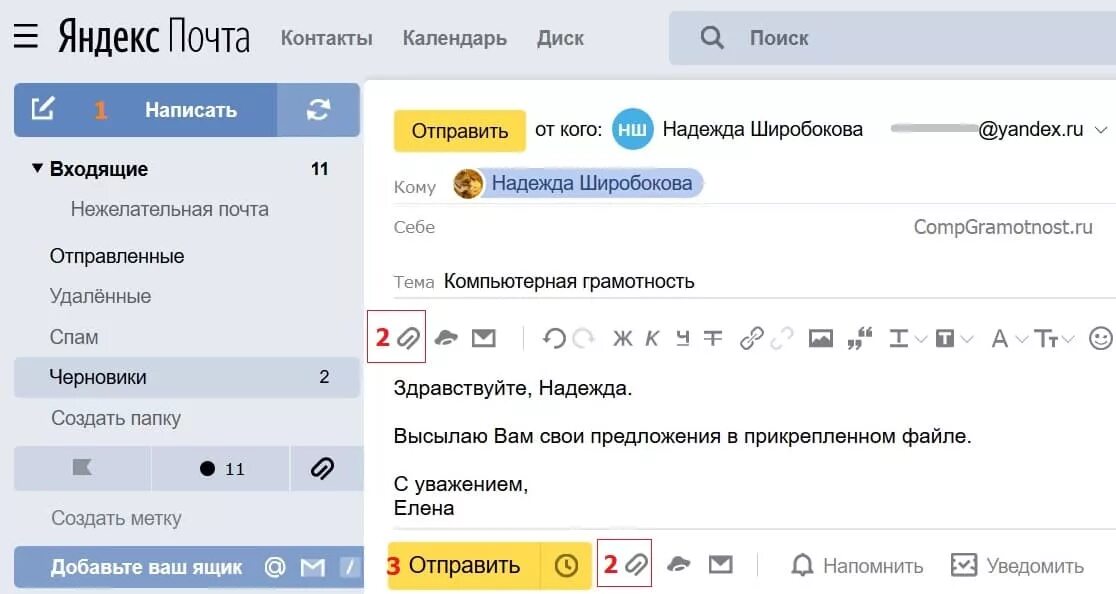
Task: Open the font size Tт dropdown
Action: (1053, 339)
